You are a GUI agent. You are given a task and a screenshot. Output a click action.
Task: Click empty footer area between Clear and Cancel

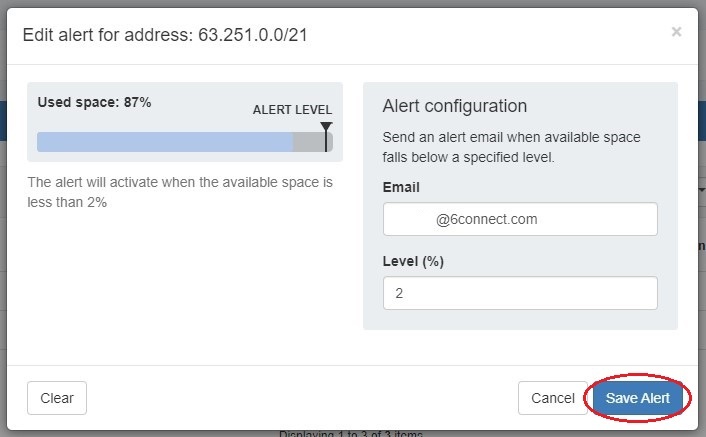click(300, 398)
